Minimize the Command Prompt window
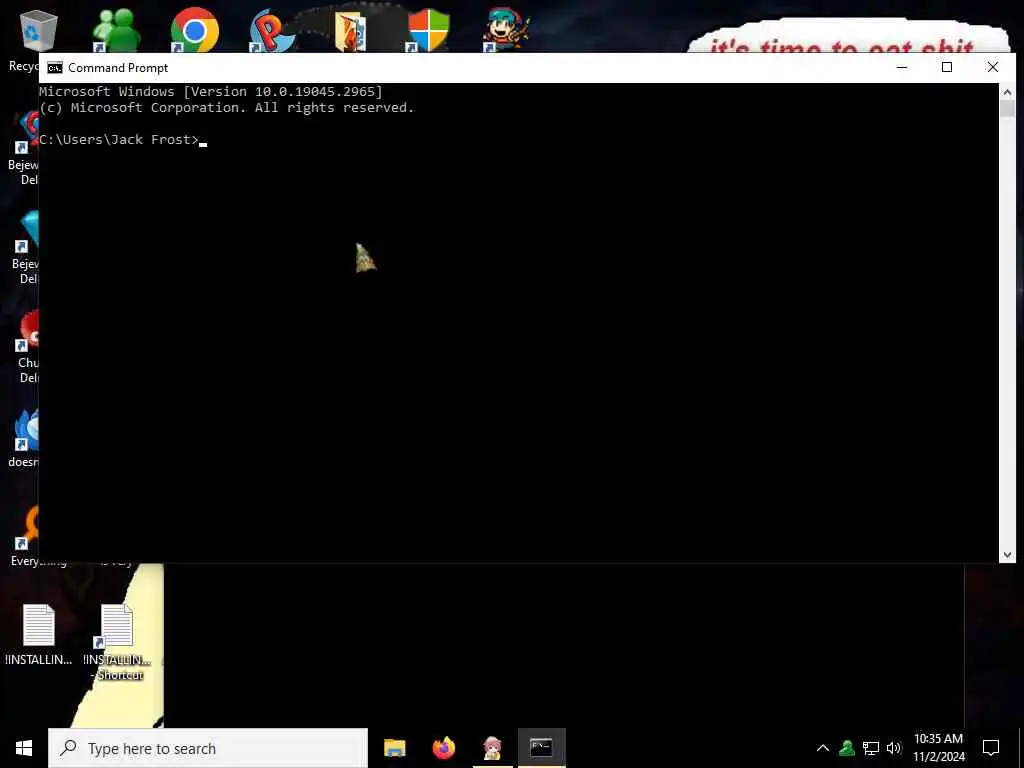1024x768 pixels. click(902, 67)
